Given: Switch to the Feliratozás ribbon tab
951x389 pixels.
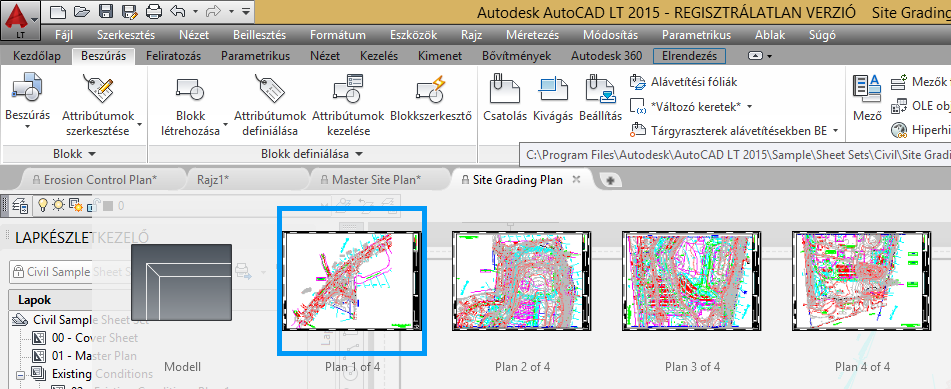Looking at the screenshot, I should tap(173, 56).
